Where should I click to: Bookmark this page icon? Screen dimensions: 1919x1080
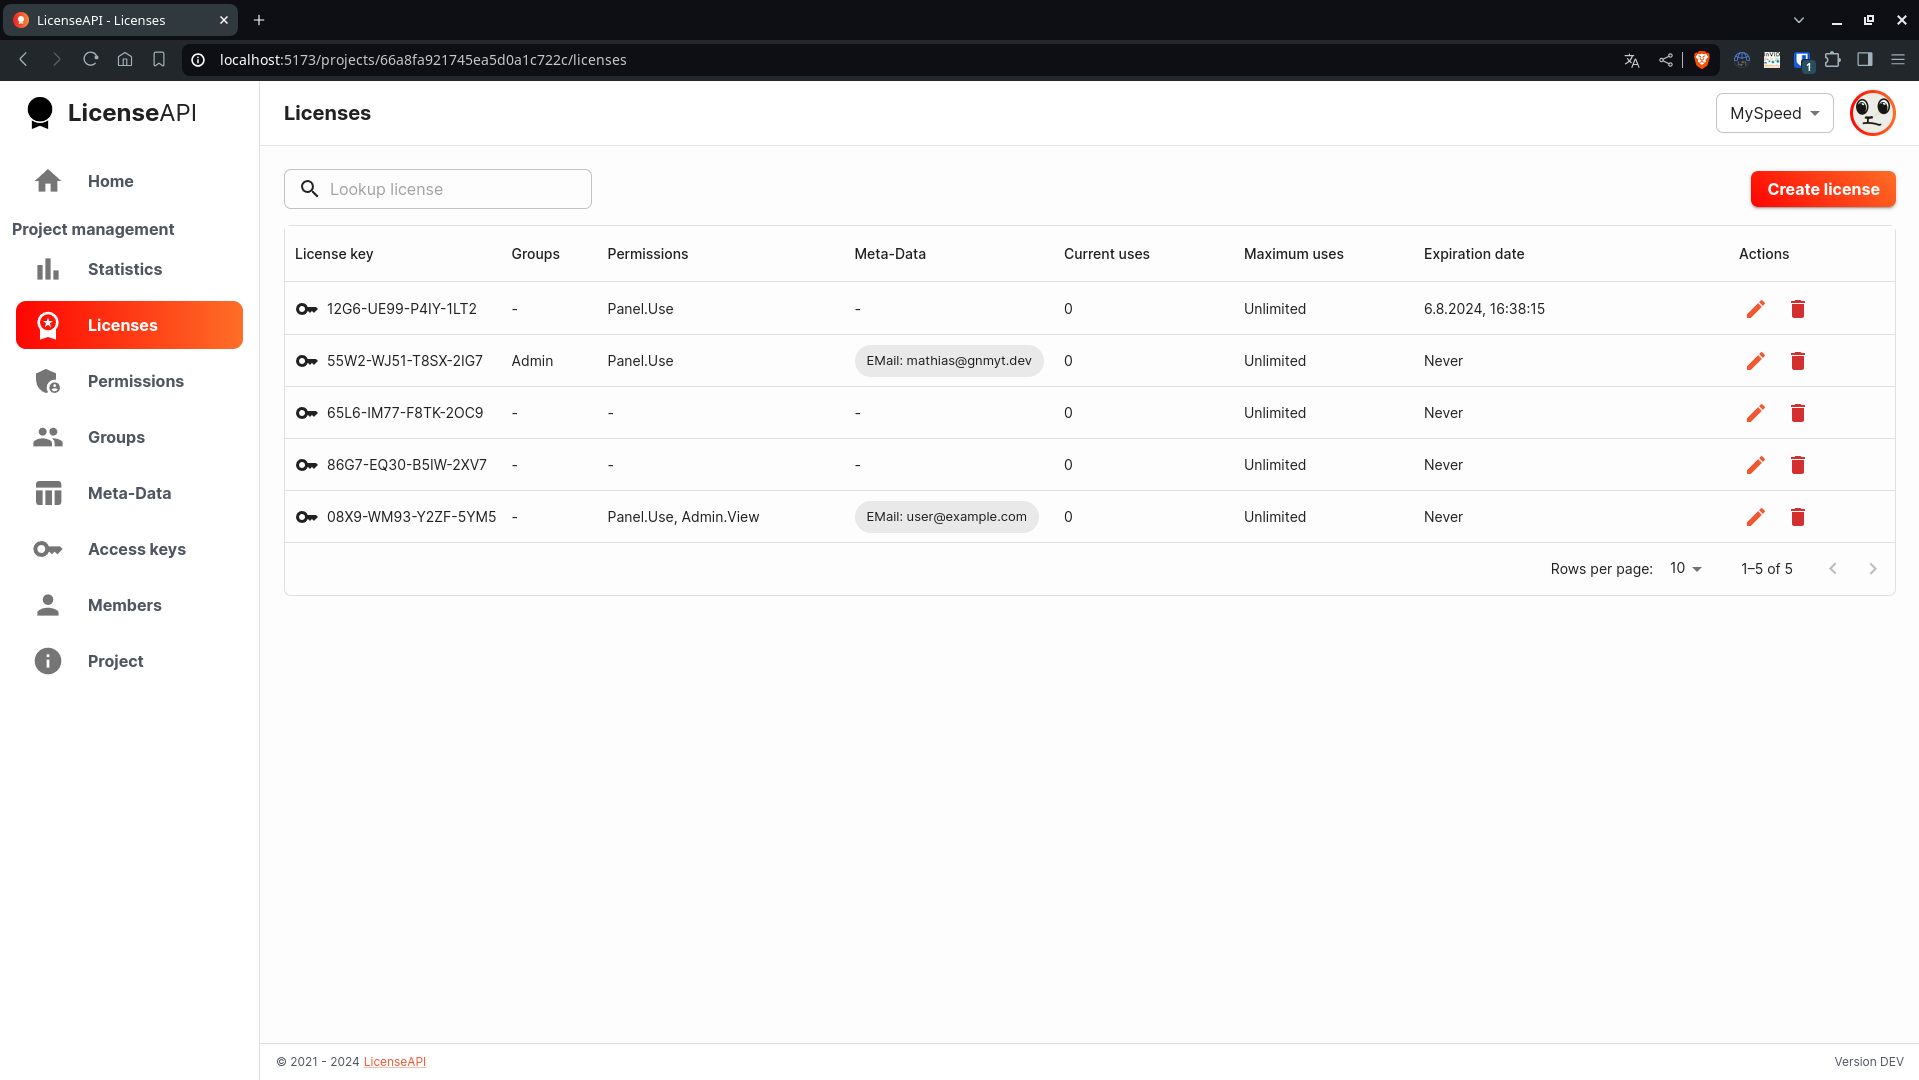pos(159,60)
